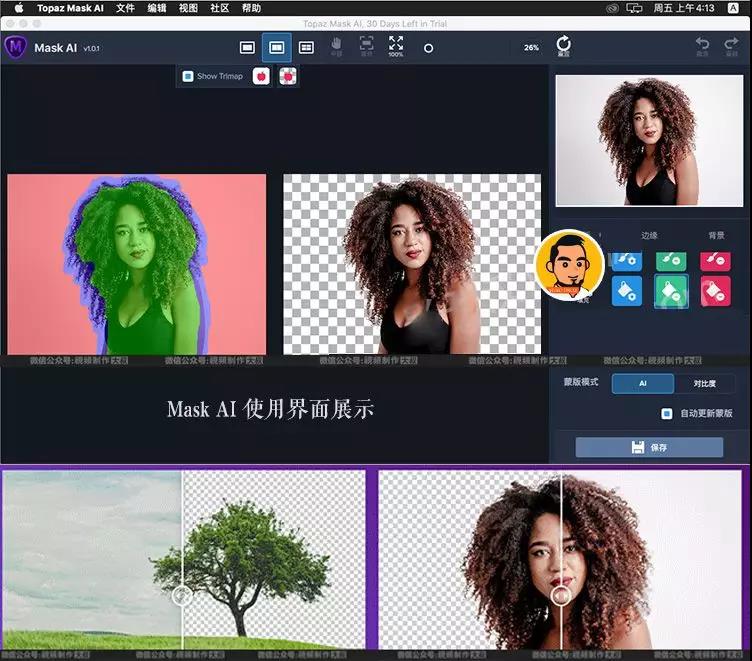Open the 视图 menu
This screenshot has height=661, width=752.
(x=188, y=8)
